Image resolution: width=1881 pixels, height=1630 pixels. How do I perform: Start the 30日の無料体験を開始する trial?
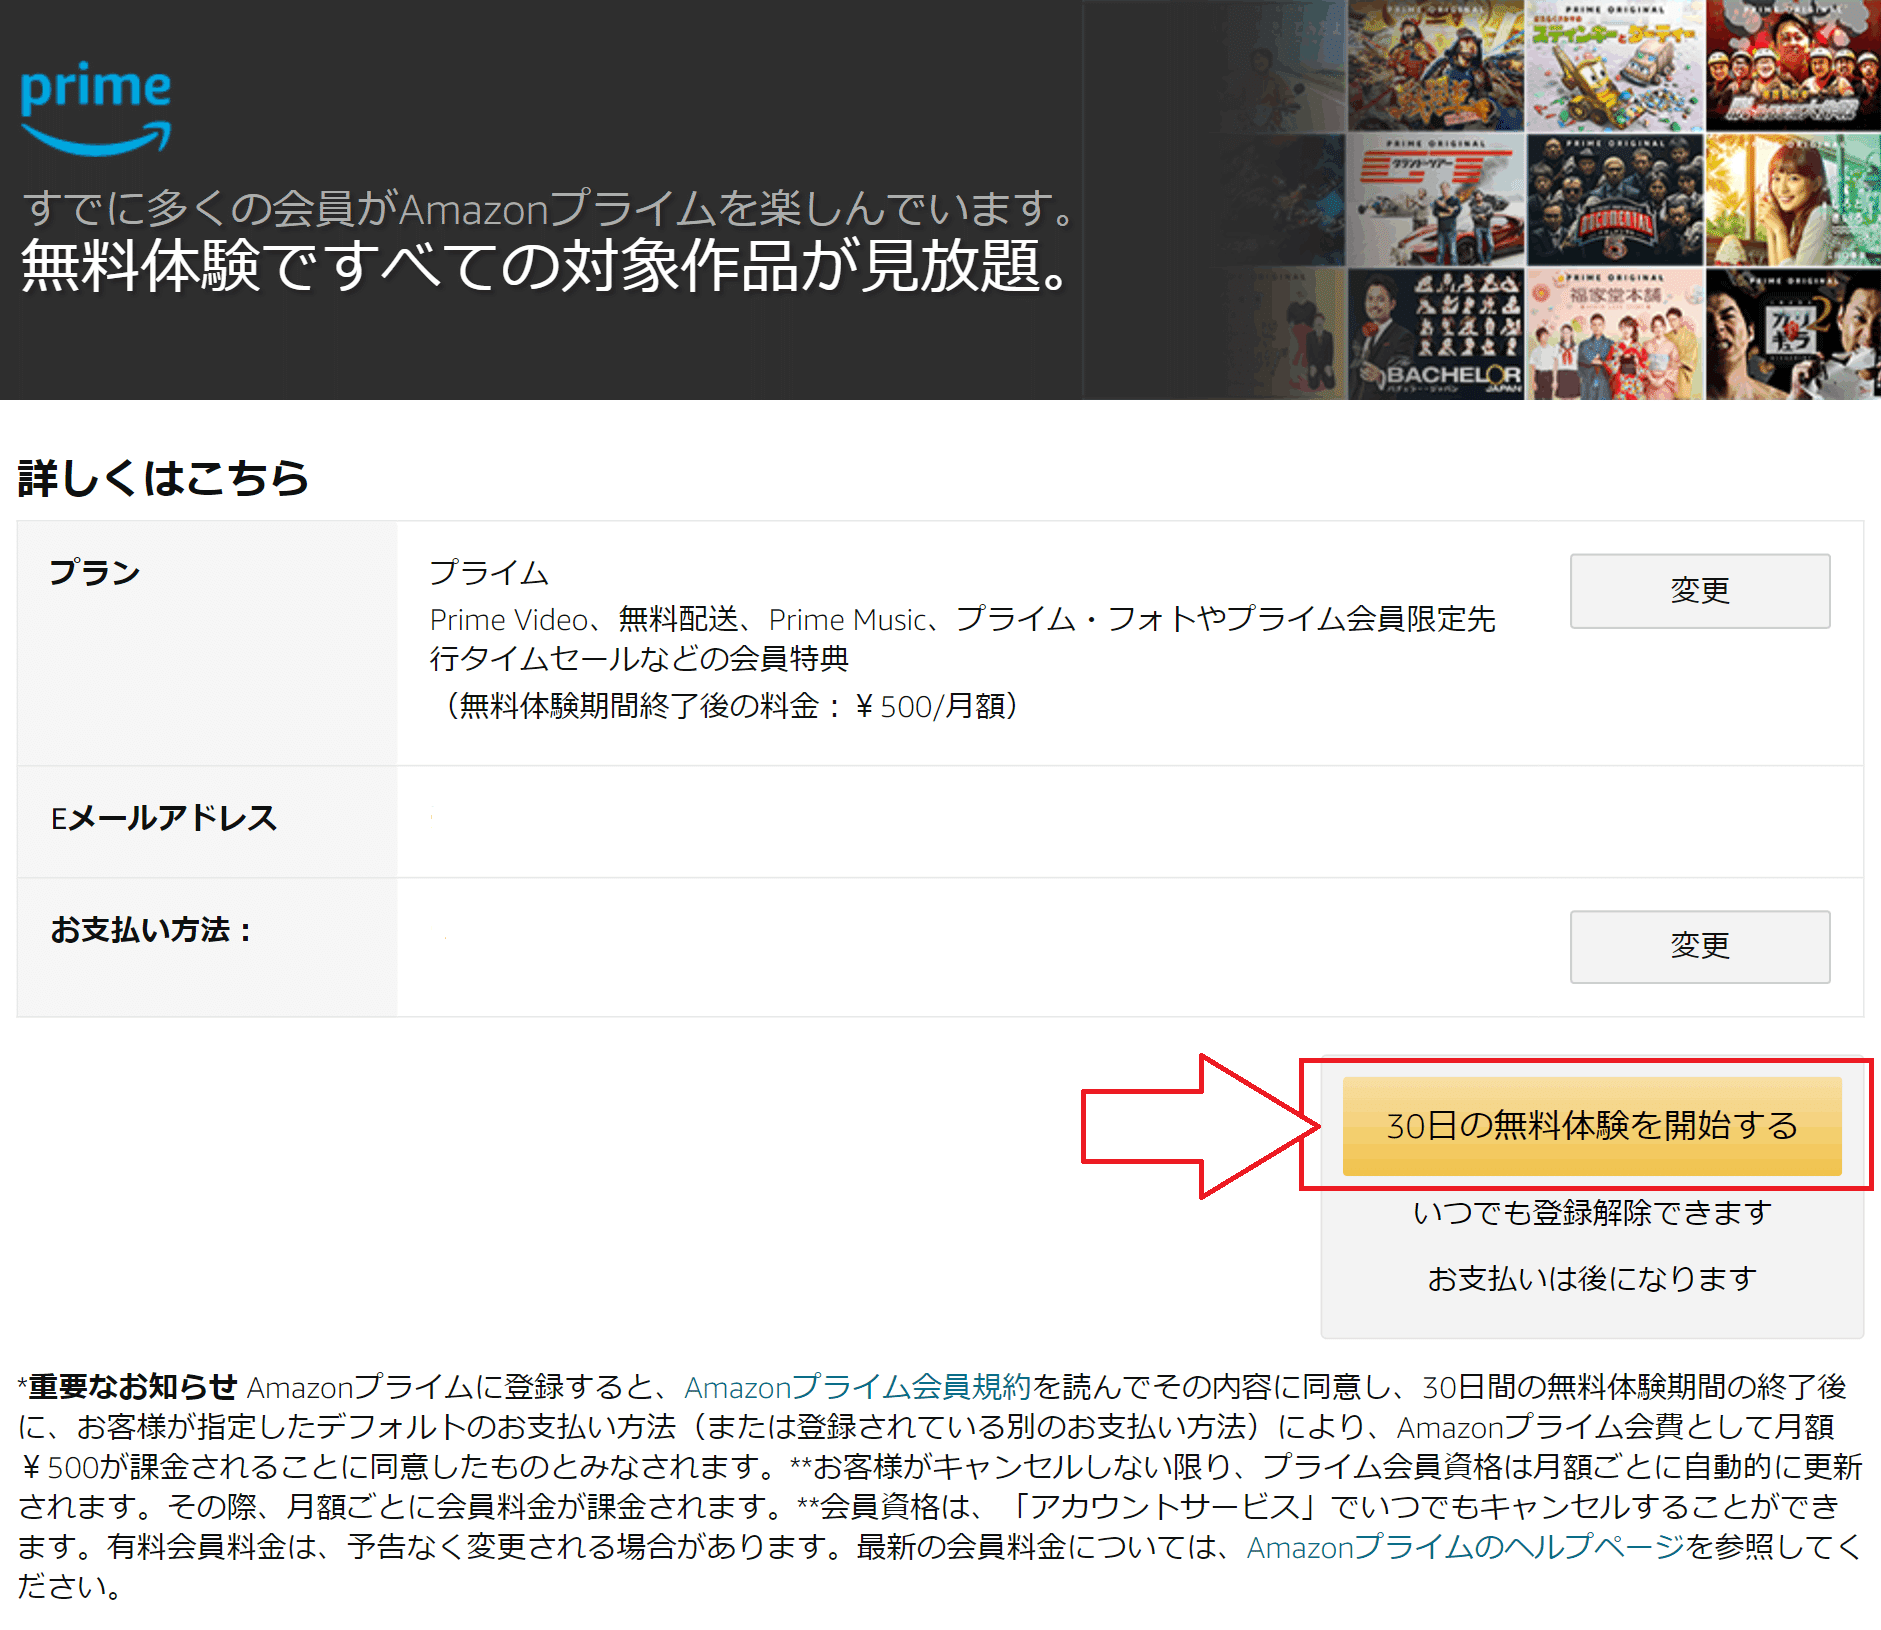tap(1592, 1126)
